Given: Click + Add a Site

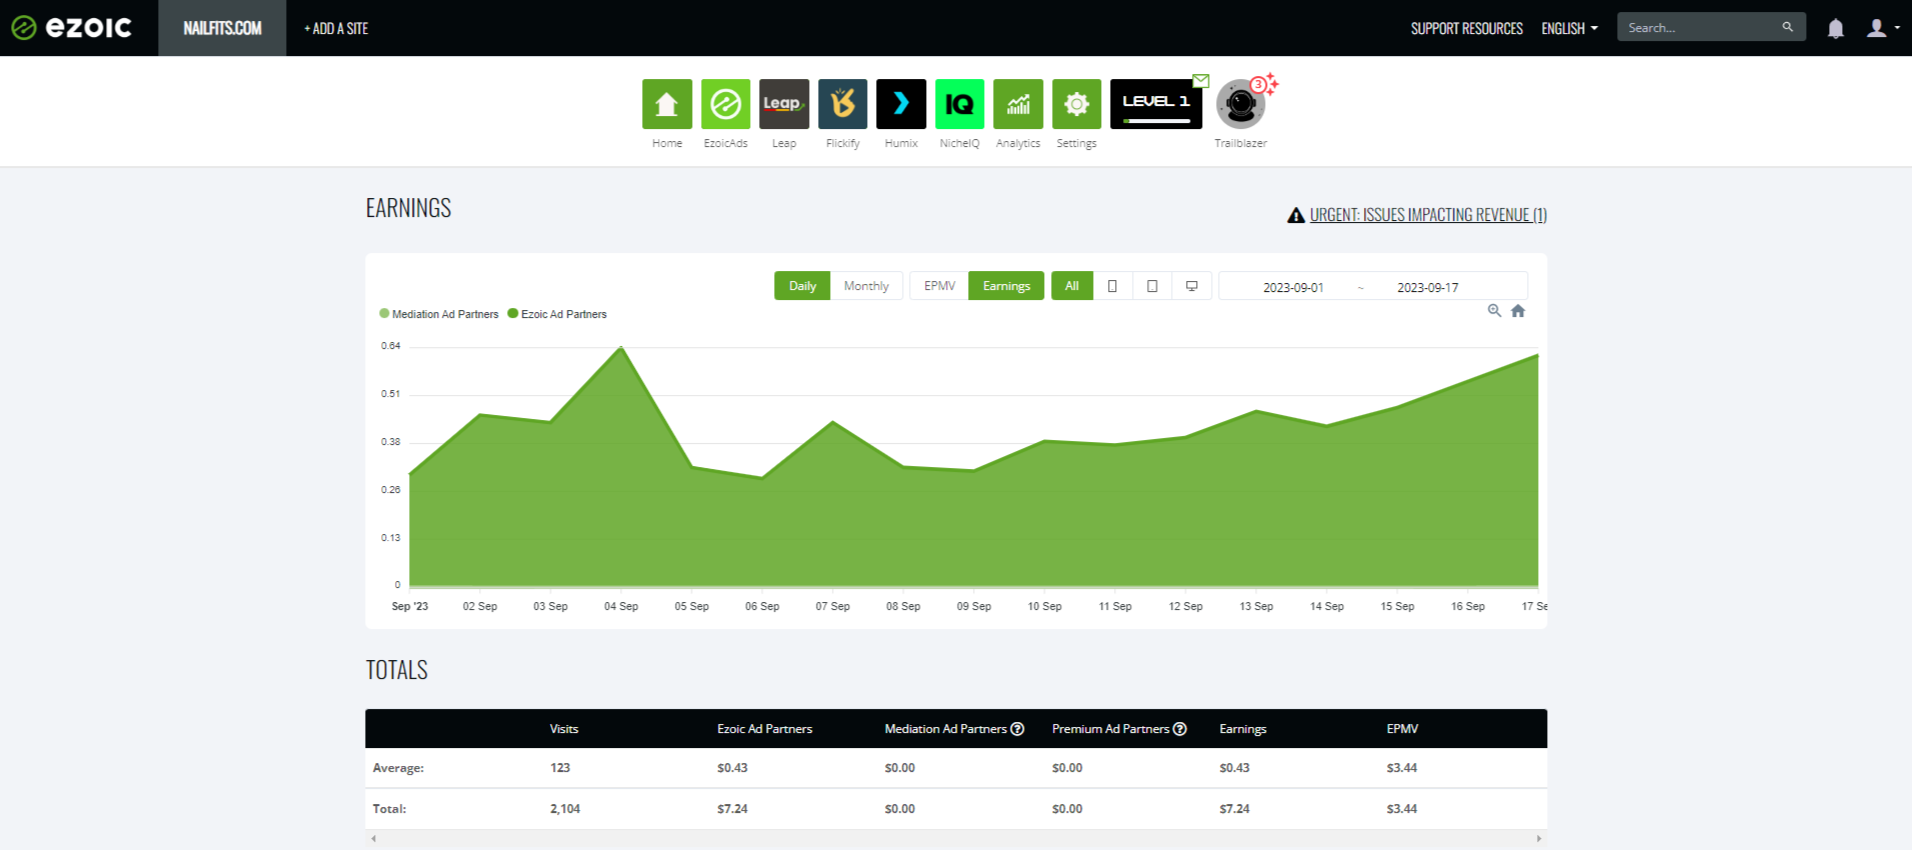Looking at the screenshot, I should [336, 28].
